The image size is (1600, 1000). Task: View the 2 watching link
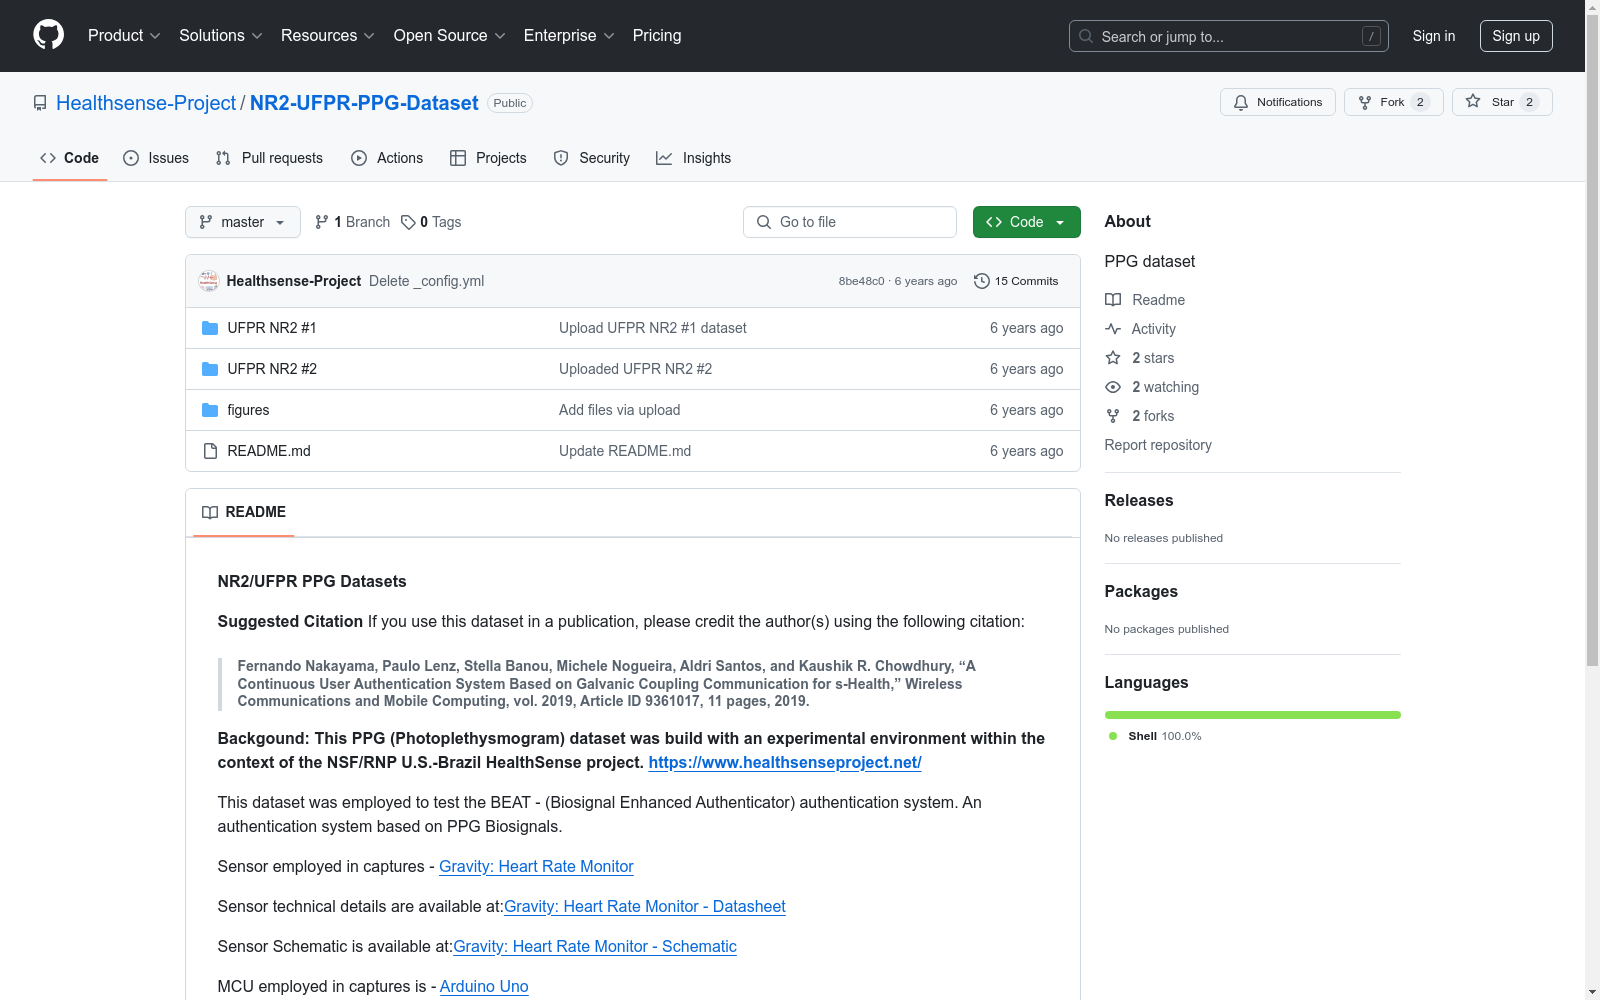(x=1152, y=387)
